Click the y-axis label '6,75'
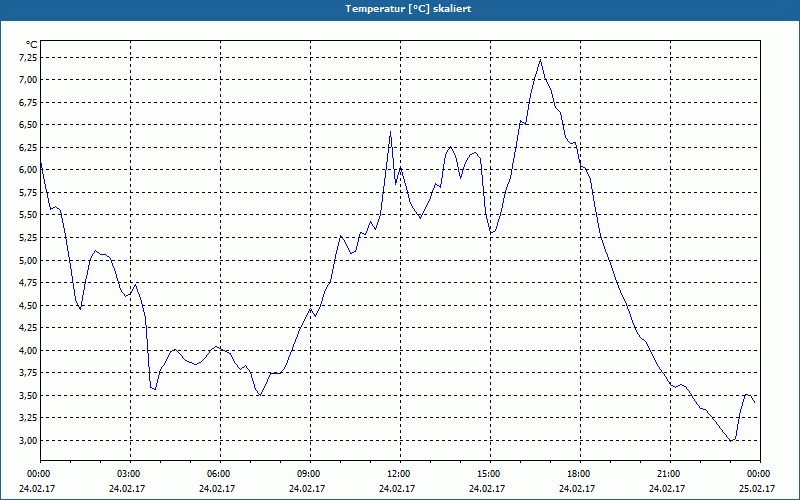Screen dimensions: 800x500 tap(28, 103)
